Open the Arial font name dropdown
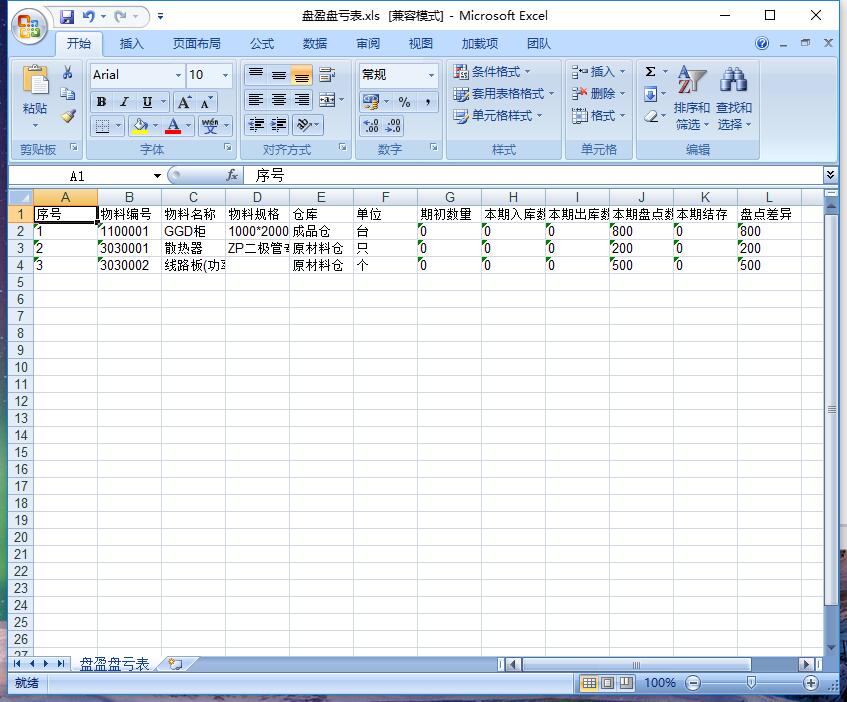 tap(178, 75)
